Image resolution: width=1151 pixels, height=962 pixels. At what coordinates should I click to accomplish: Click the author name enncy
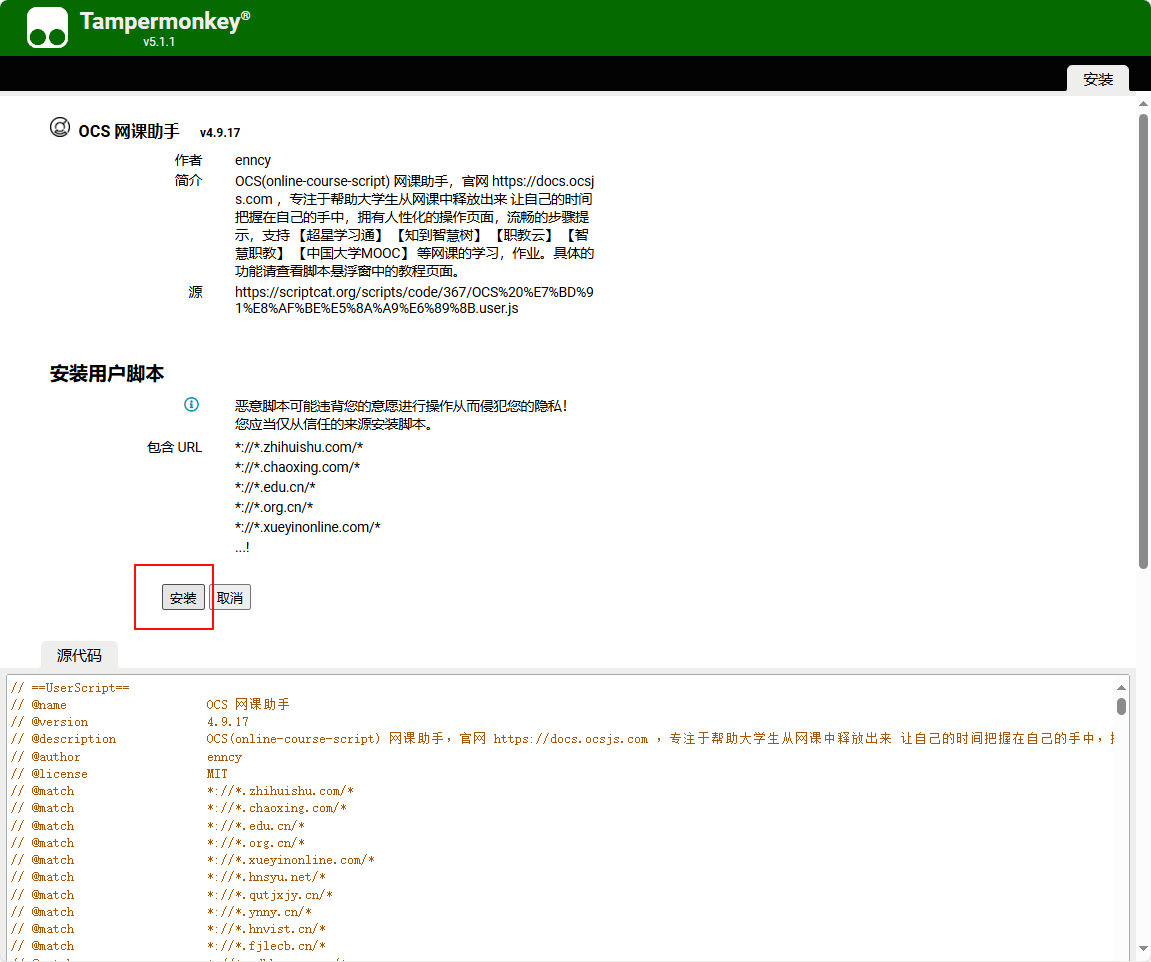pos(253,160)
